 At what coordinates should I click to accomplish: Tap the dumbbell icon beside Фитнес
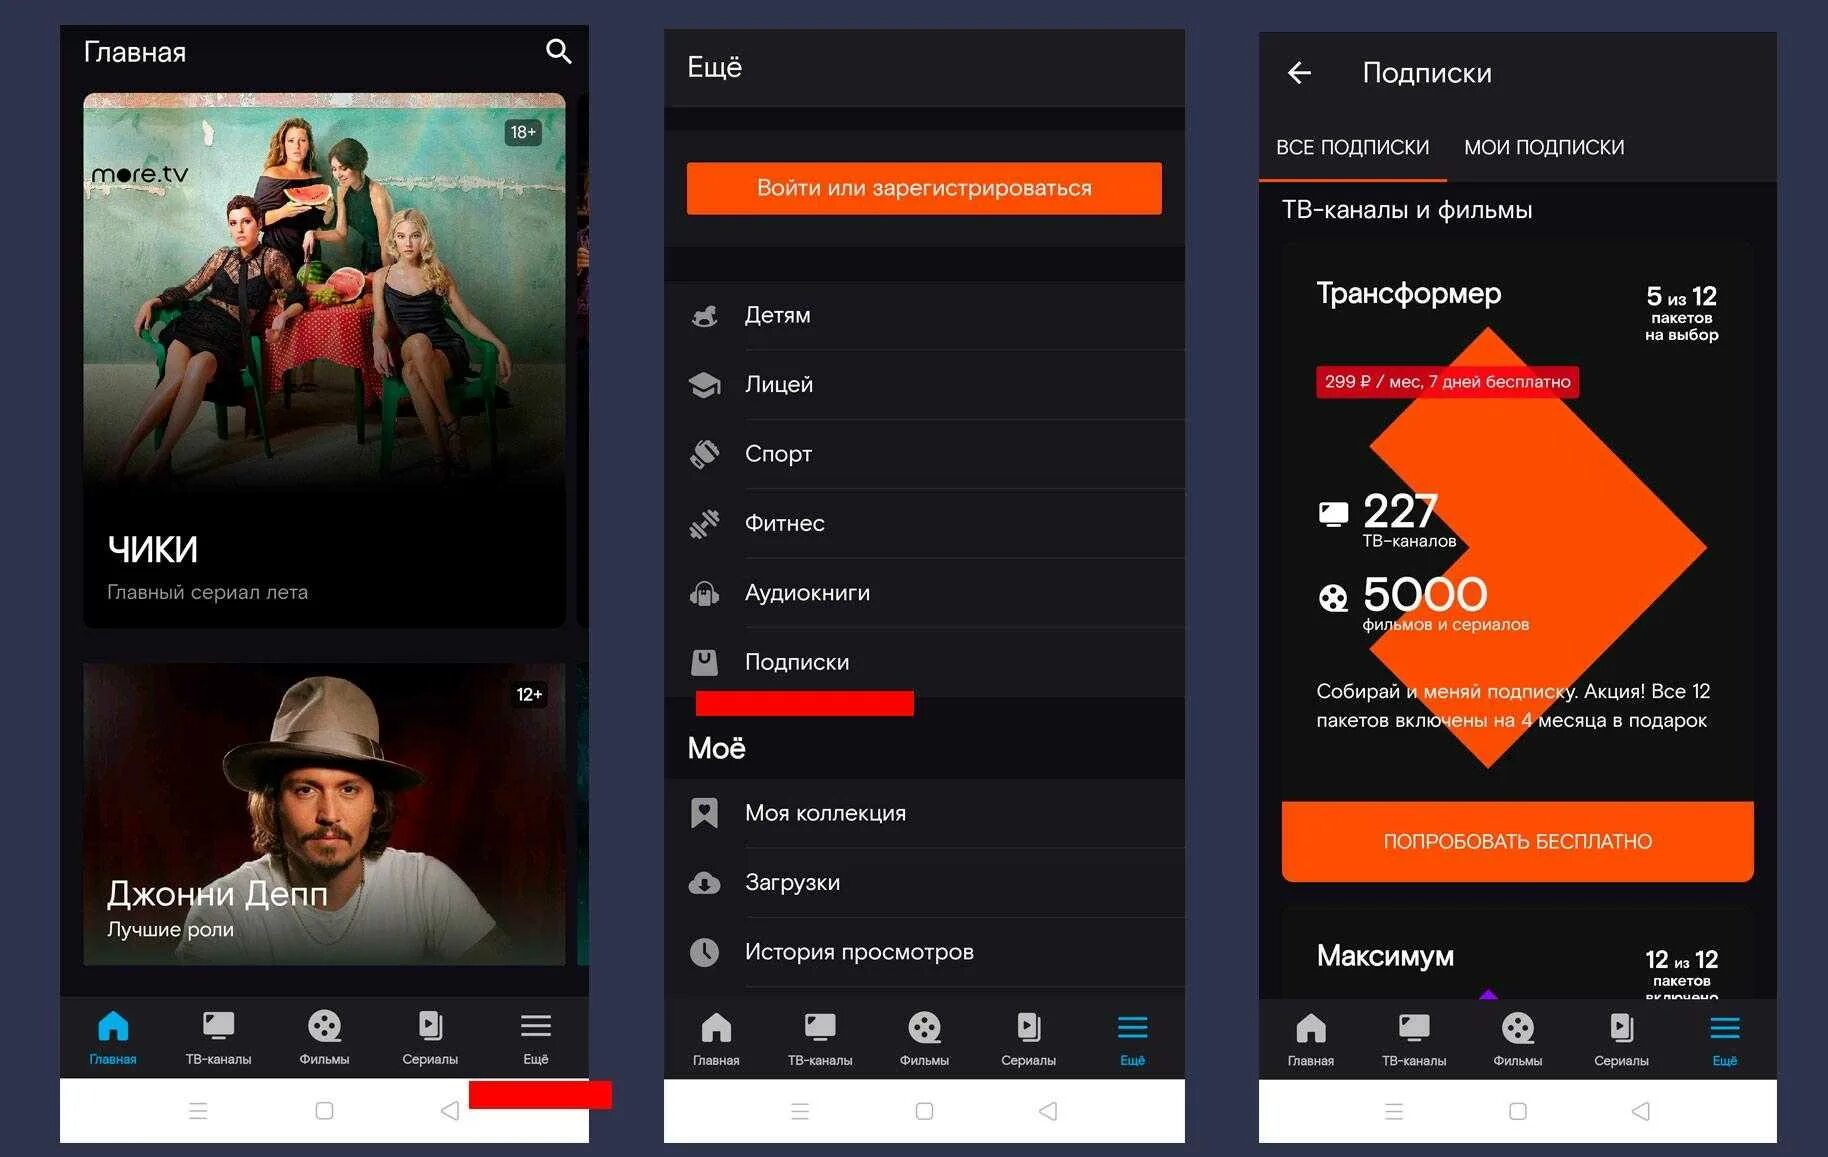coord(704,523)
